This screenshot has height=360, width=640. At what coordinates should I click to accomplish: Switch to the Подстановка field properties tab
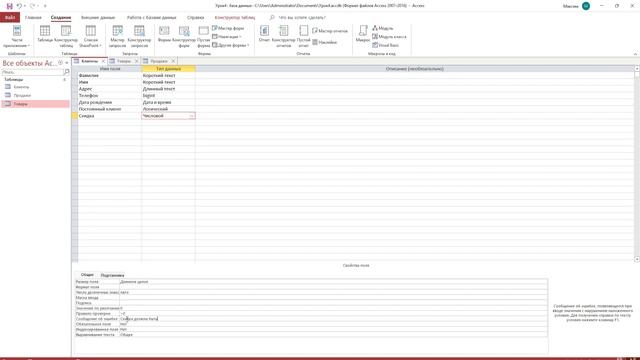(112, 276)
